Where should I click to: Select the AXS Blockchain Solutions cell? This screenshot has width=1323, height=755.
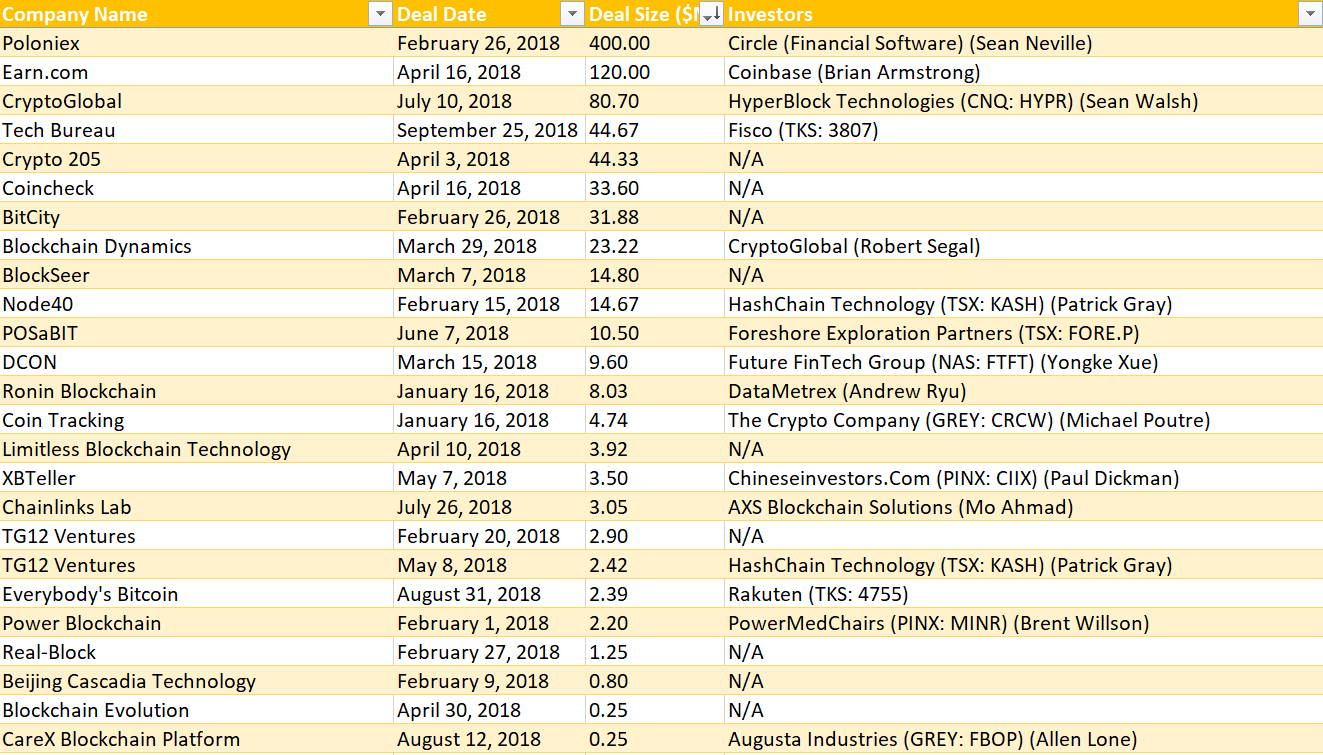tap(1024, 507)
